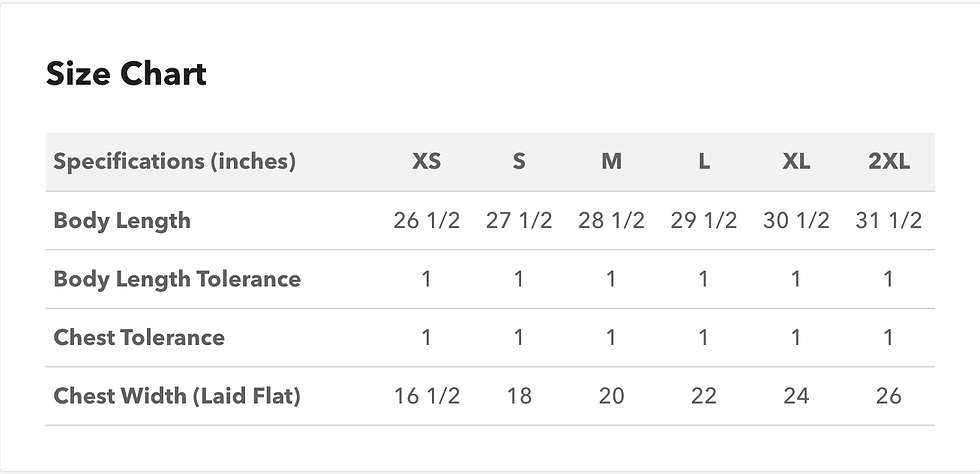
Task: Click the Chest Tolerance row label
Action: [139, 337]
